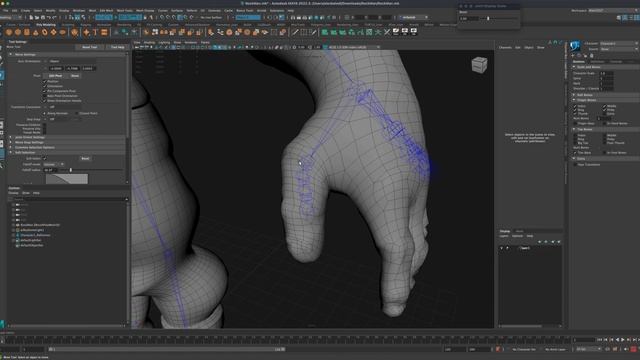Open the Mesh Tools menu
This screenshot has width=640, height=360.
pos(124,11)
